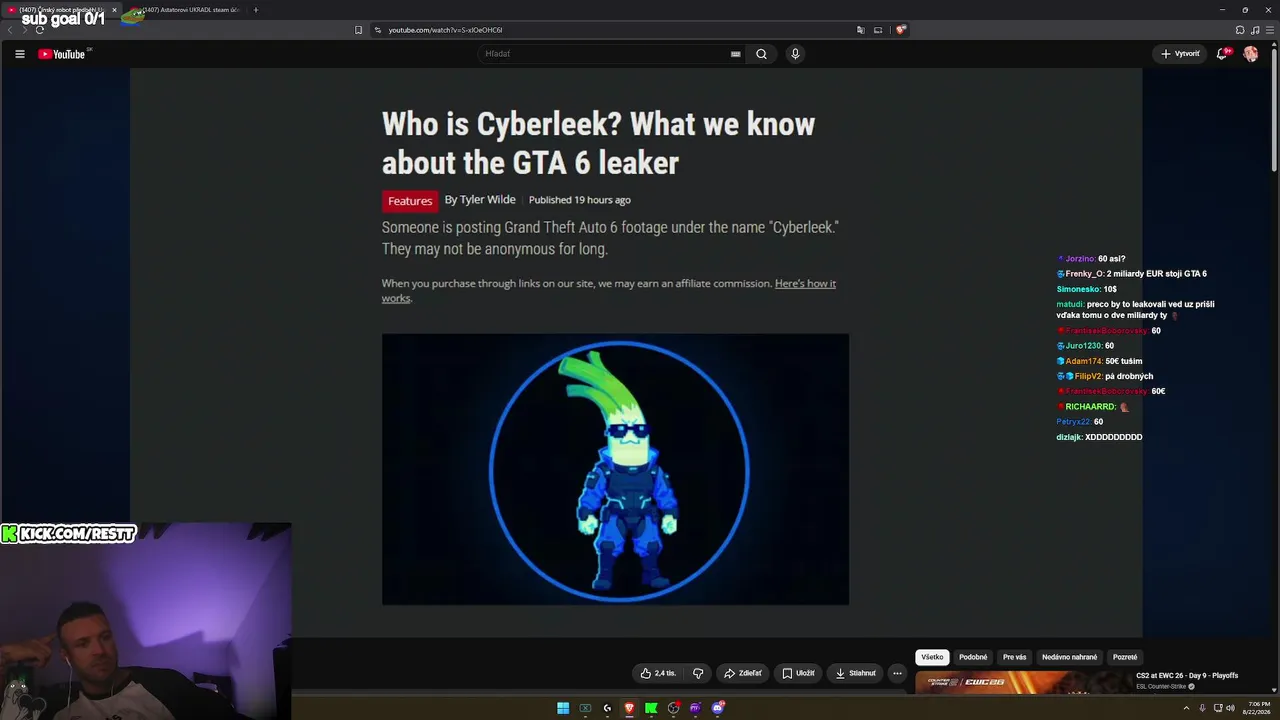Image resolution: width=1280 pixels, height=720 pixels.
Task: Open author Tyler Wilde's link
Action: (x=488, y=200)
